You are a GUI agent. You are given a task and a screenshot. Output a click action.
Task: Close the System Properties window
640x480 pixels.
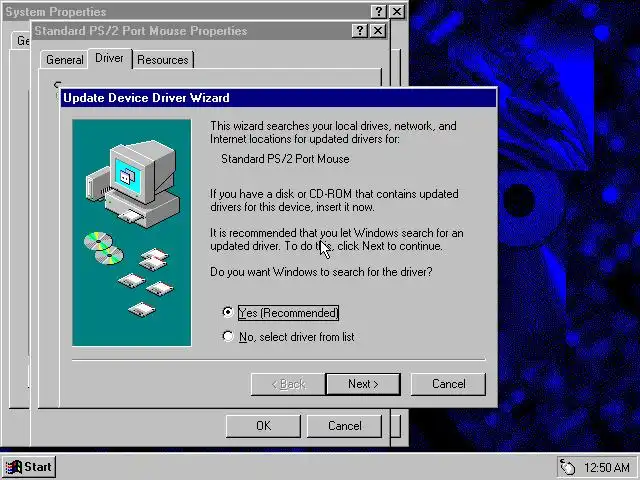397,11
